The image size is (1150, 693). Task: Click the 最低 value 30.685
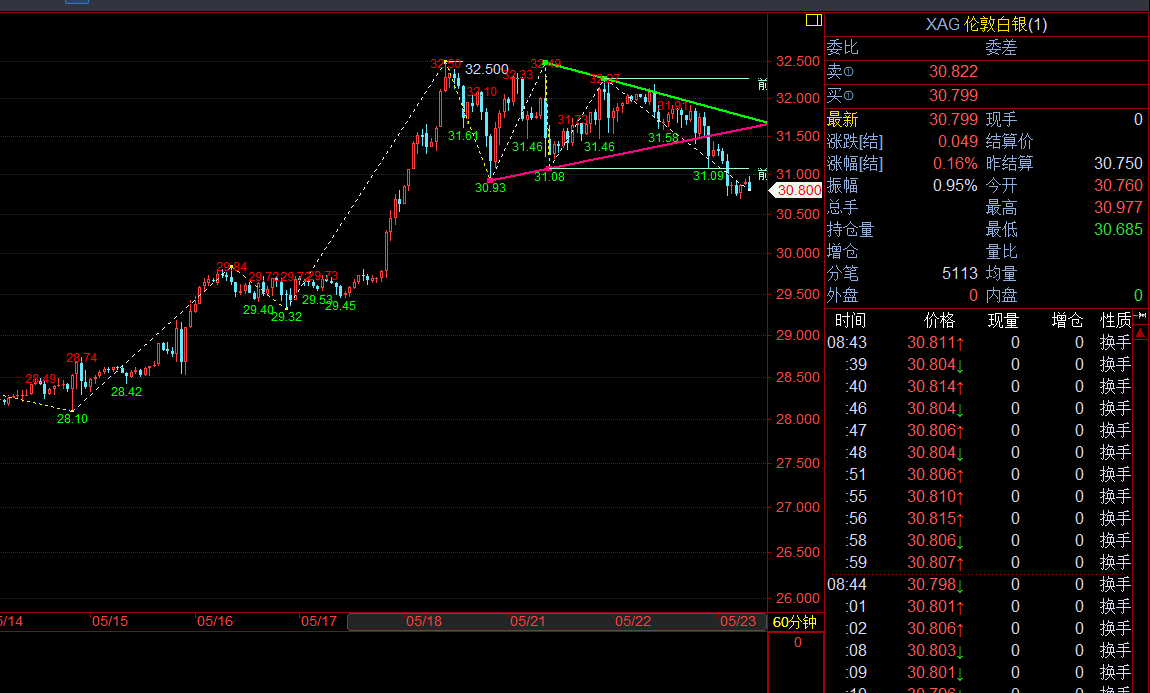[1118, 229]
